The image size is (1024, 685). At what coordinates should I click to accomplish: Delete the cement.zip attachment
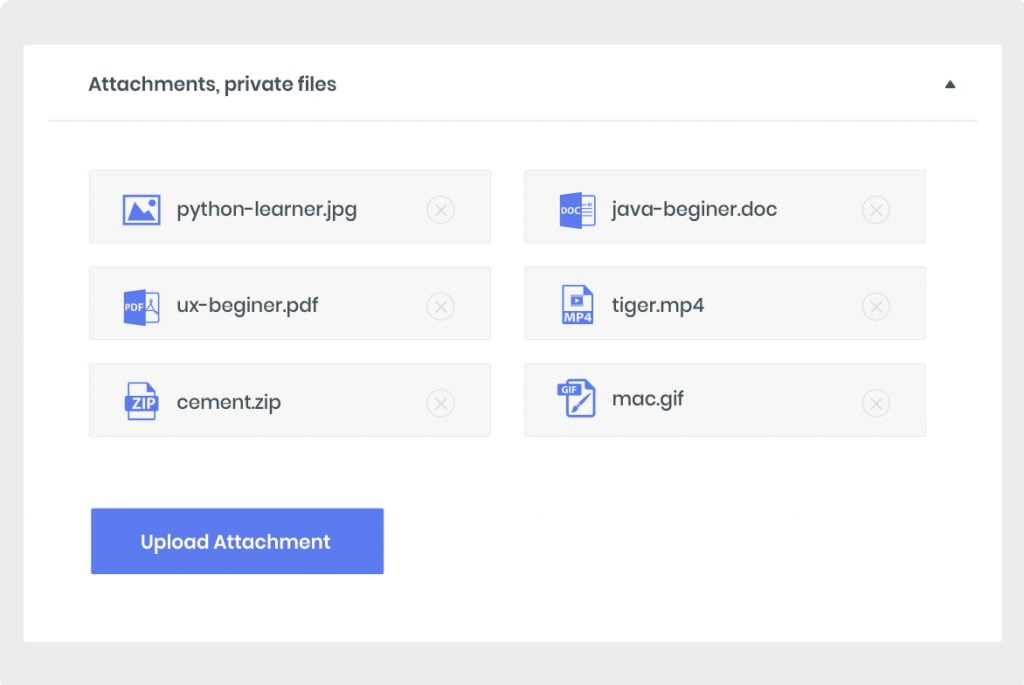(x=440, y=403)
